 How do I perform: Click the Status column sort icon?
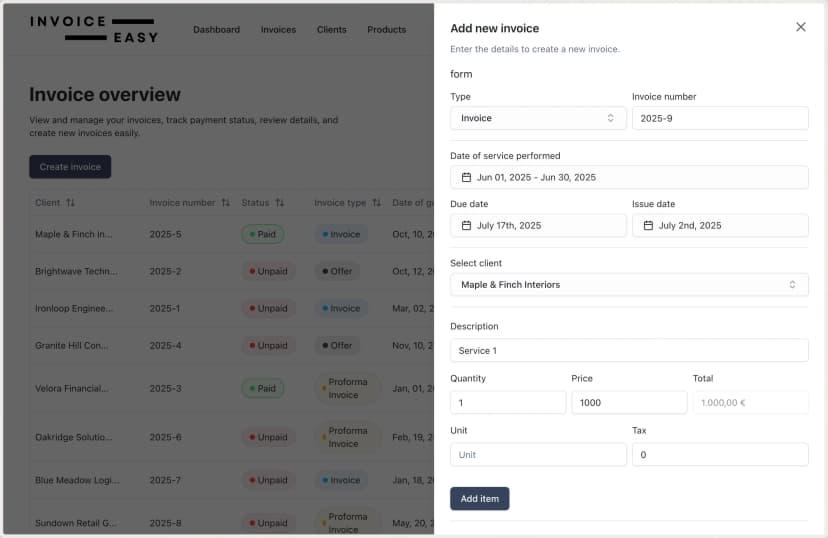click(279, 202)
